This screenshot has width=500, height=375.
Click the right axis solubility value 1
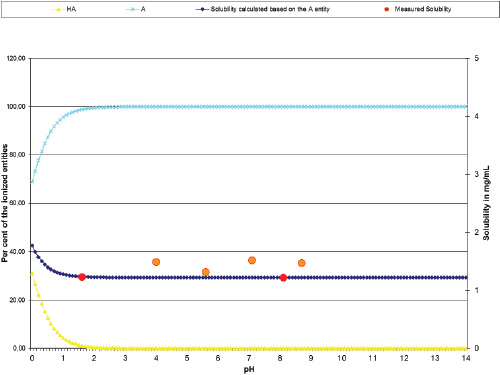pos(477,290)
